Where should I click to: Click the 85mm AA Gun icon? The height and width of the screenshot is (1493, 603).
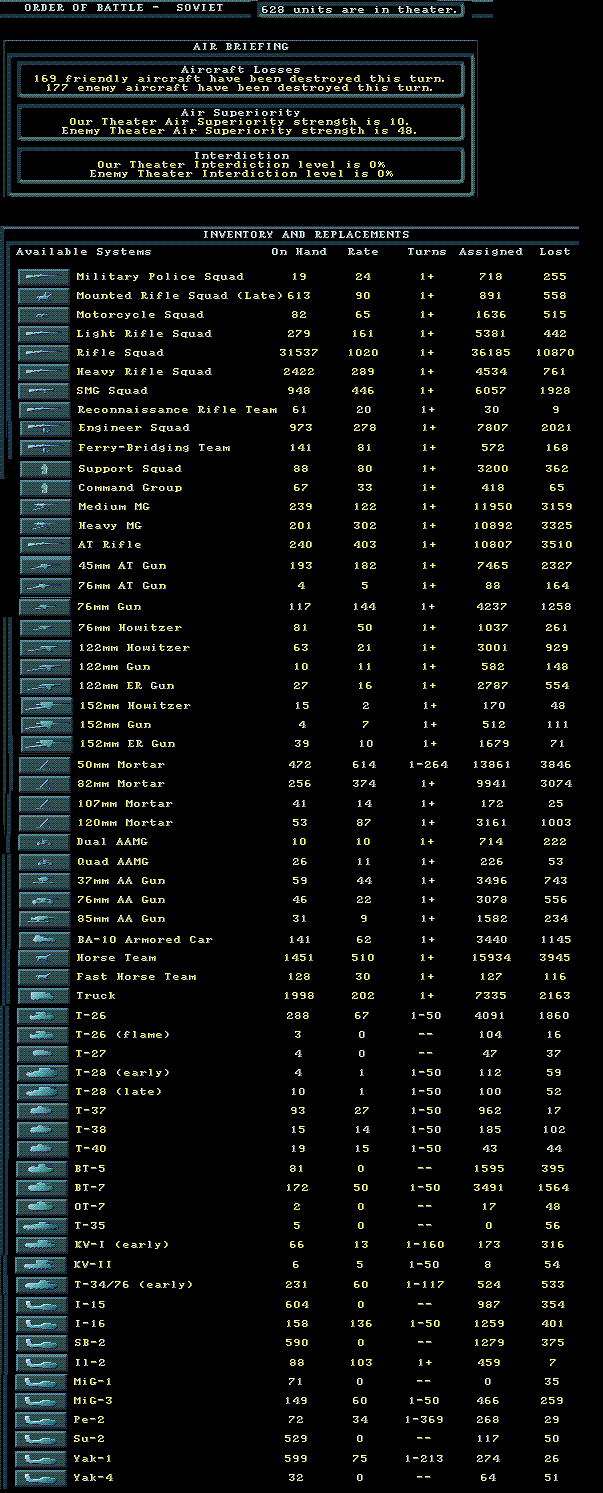click(44, 919)
